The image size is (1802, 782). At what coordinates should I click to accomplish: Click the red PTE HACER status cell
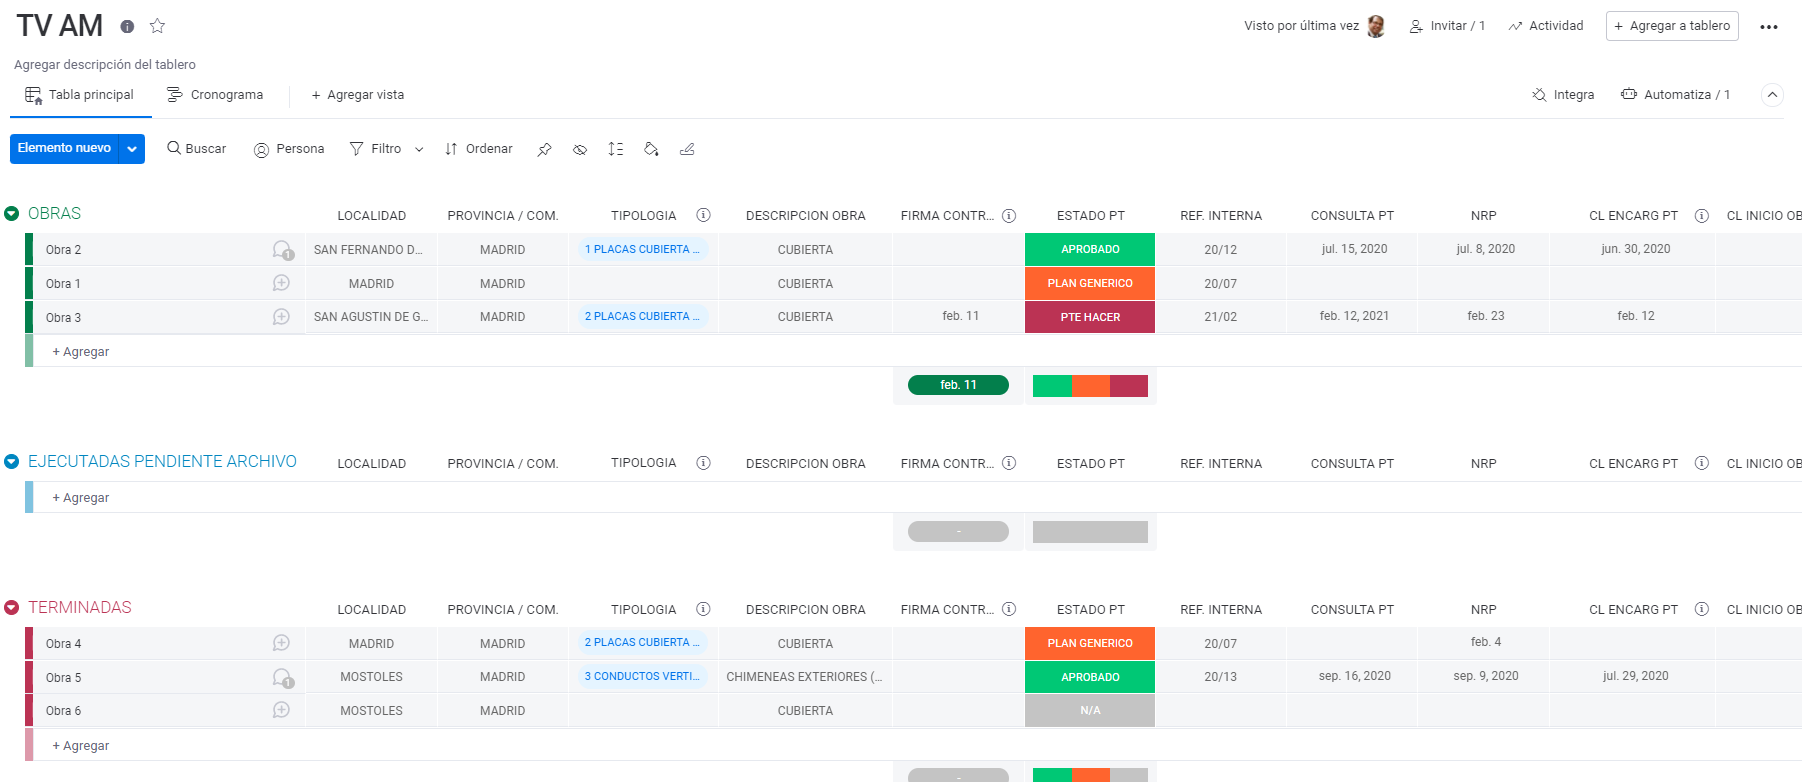pos(1089,317)
